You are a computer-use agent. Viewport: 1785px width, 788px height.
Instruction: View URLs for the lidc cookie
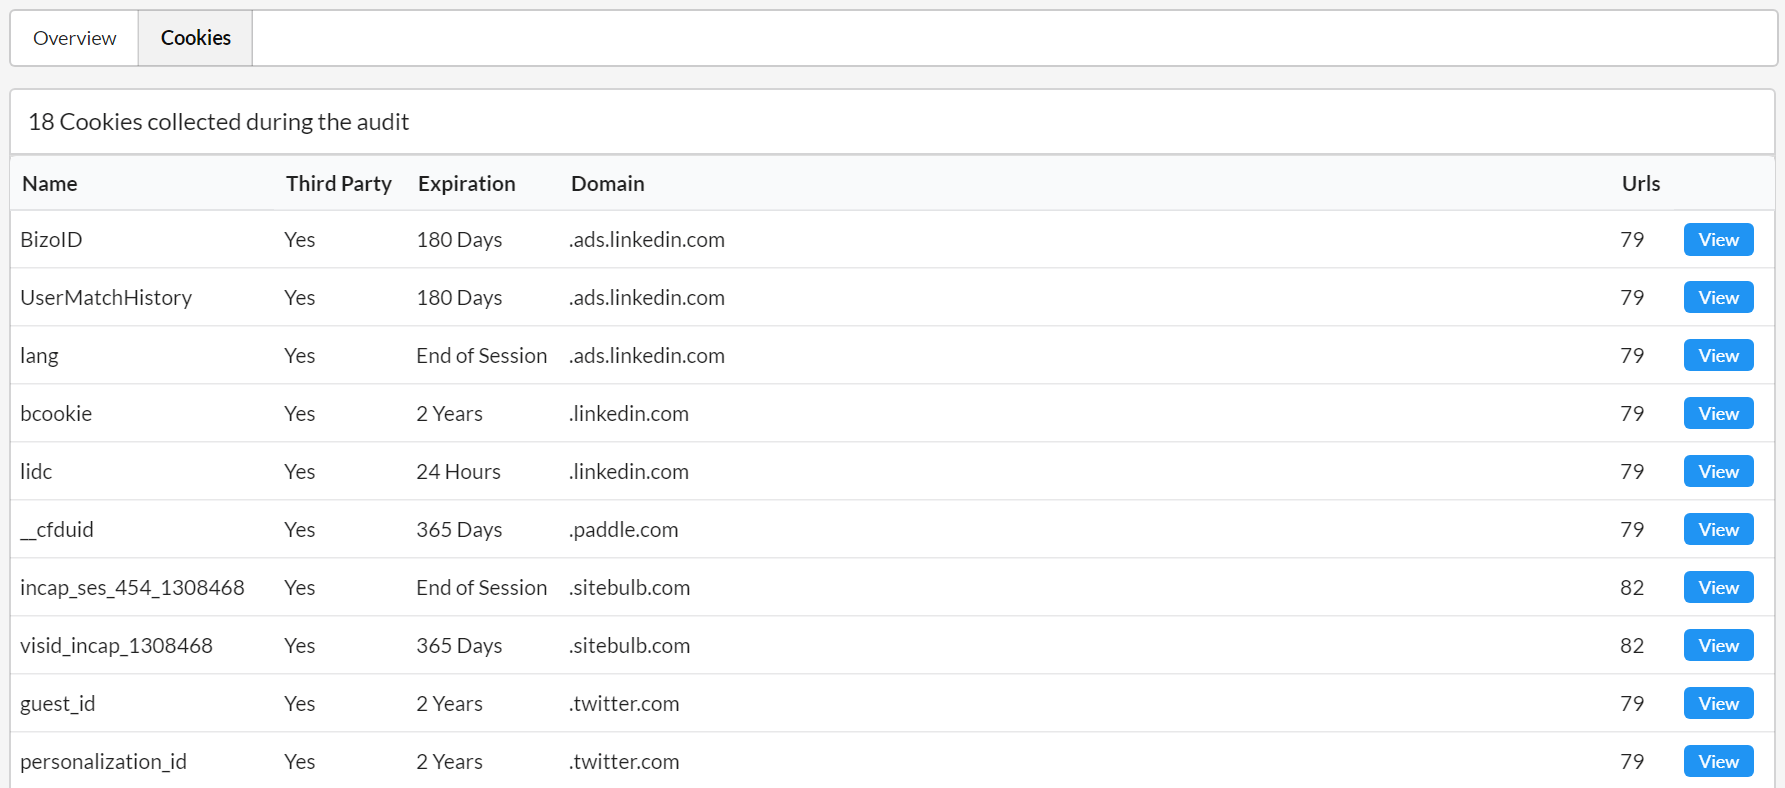1718,472
